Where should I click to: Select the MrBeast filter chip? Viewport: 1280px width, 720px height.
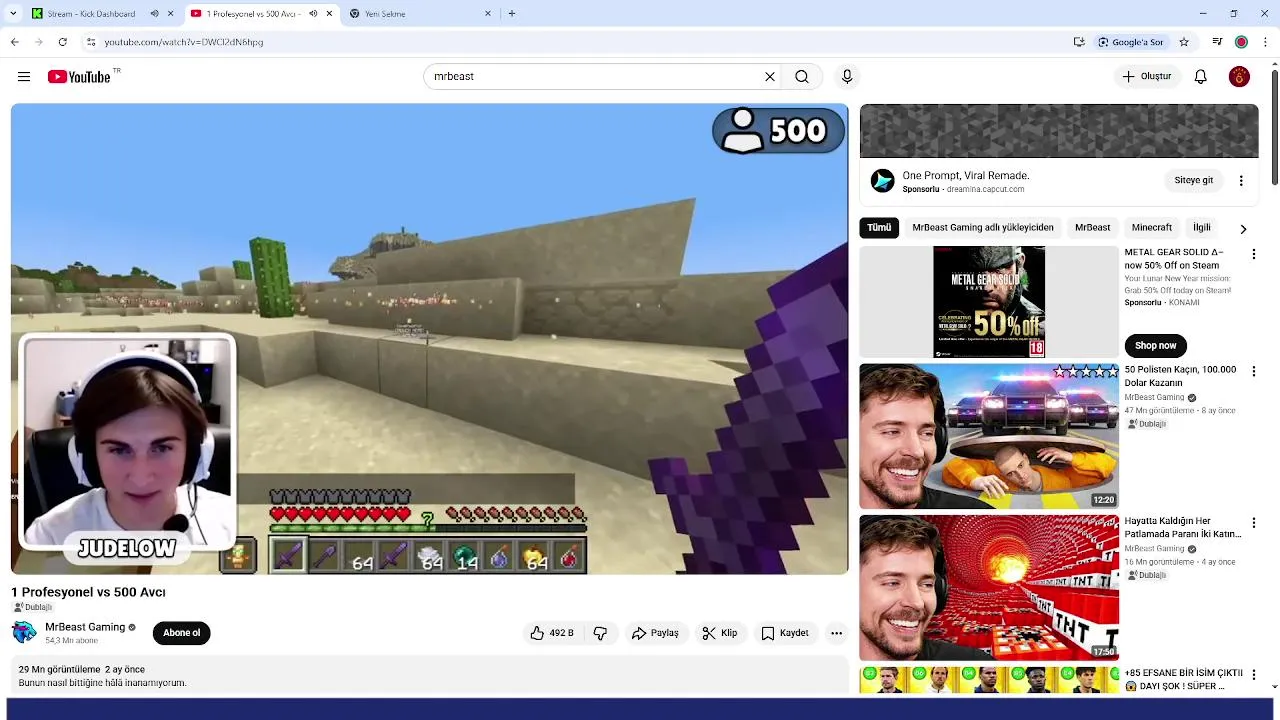coord(1093,228)
